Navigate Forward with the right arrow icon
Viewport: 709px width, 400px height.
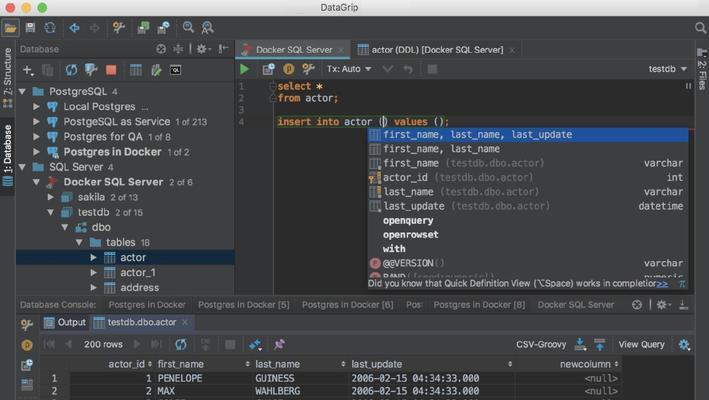(94, 28)
